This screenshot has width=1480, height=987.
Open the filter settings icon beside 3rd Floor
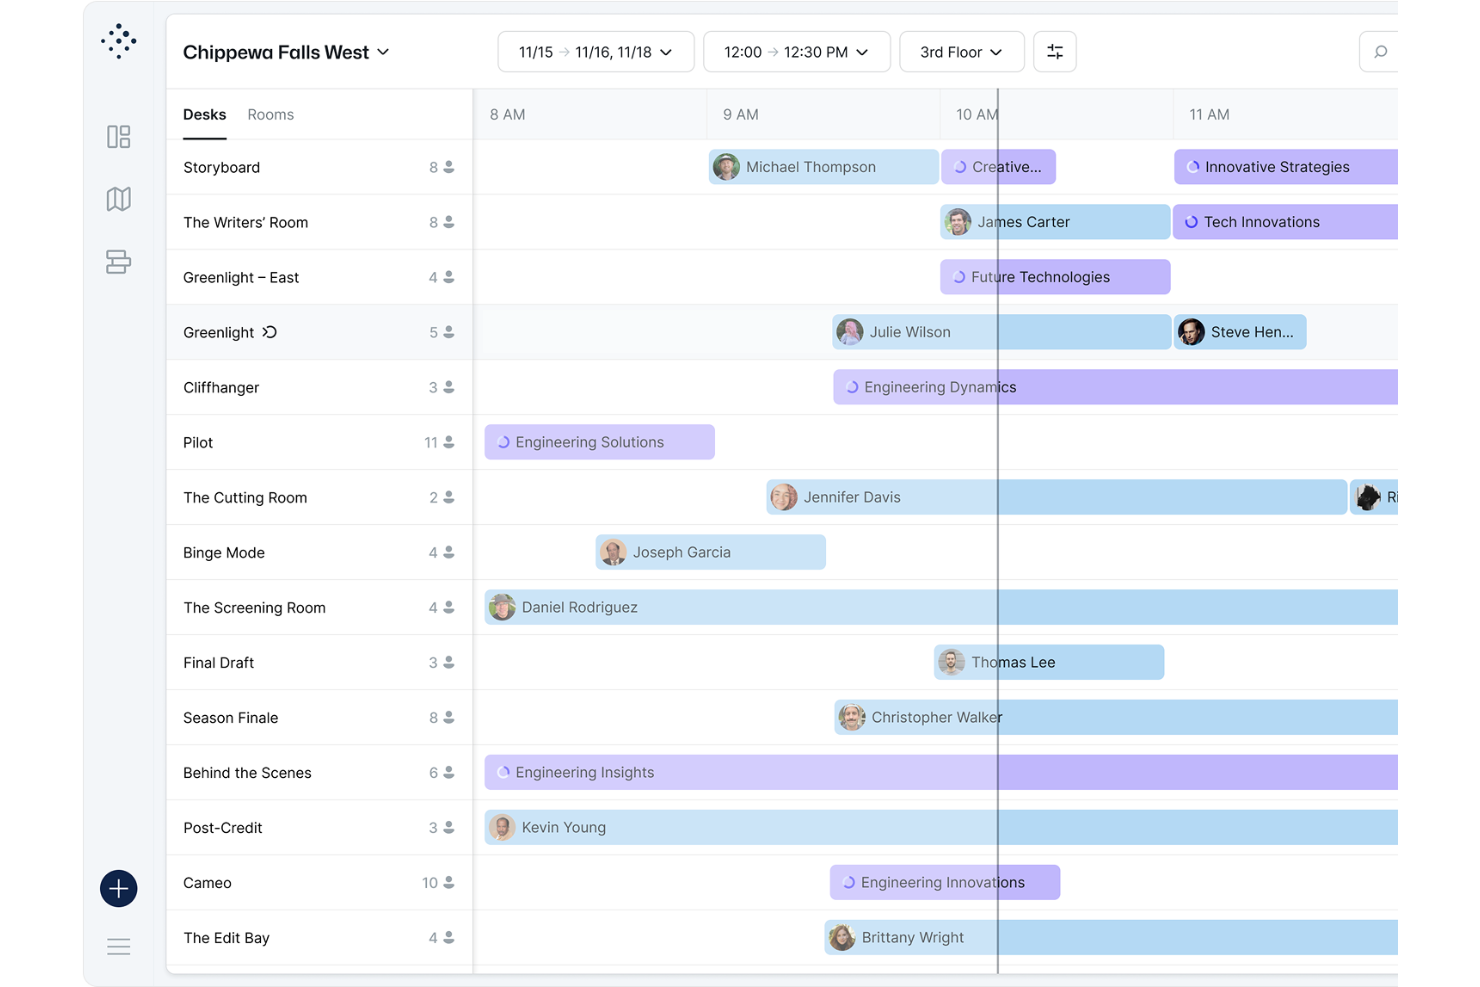(1055, 51)
